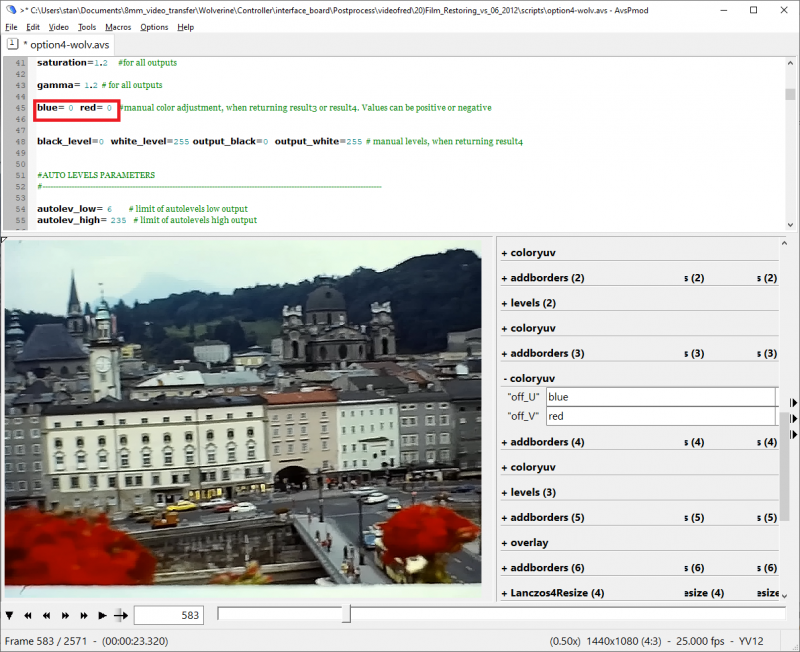Click the video toggle down-arrow playback icon
Screen dimensions: 800x652
click(9, 616)
